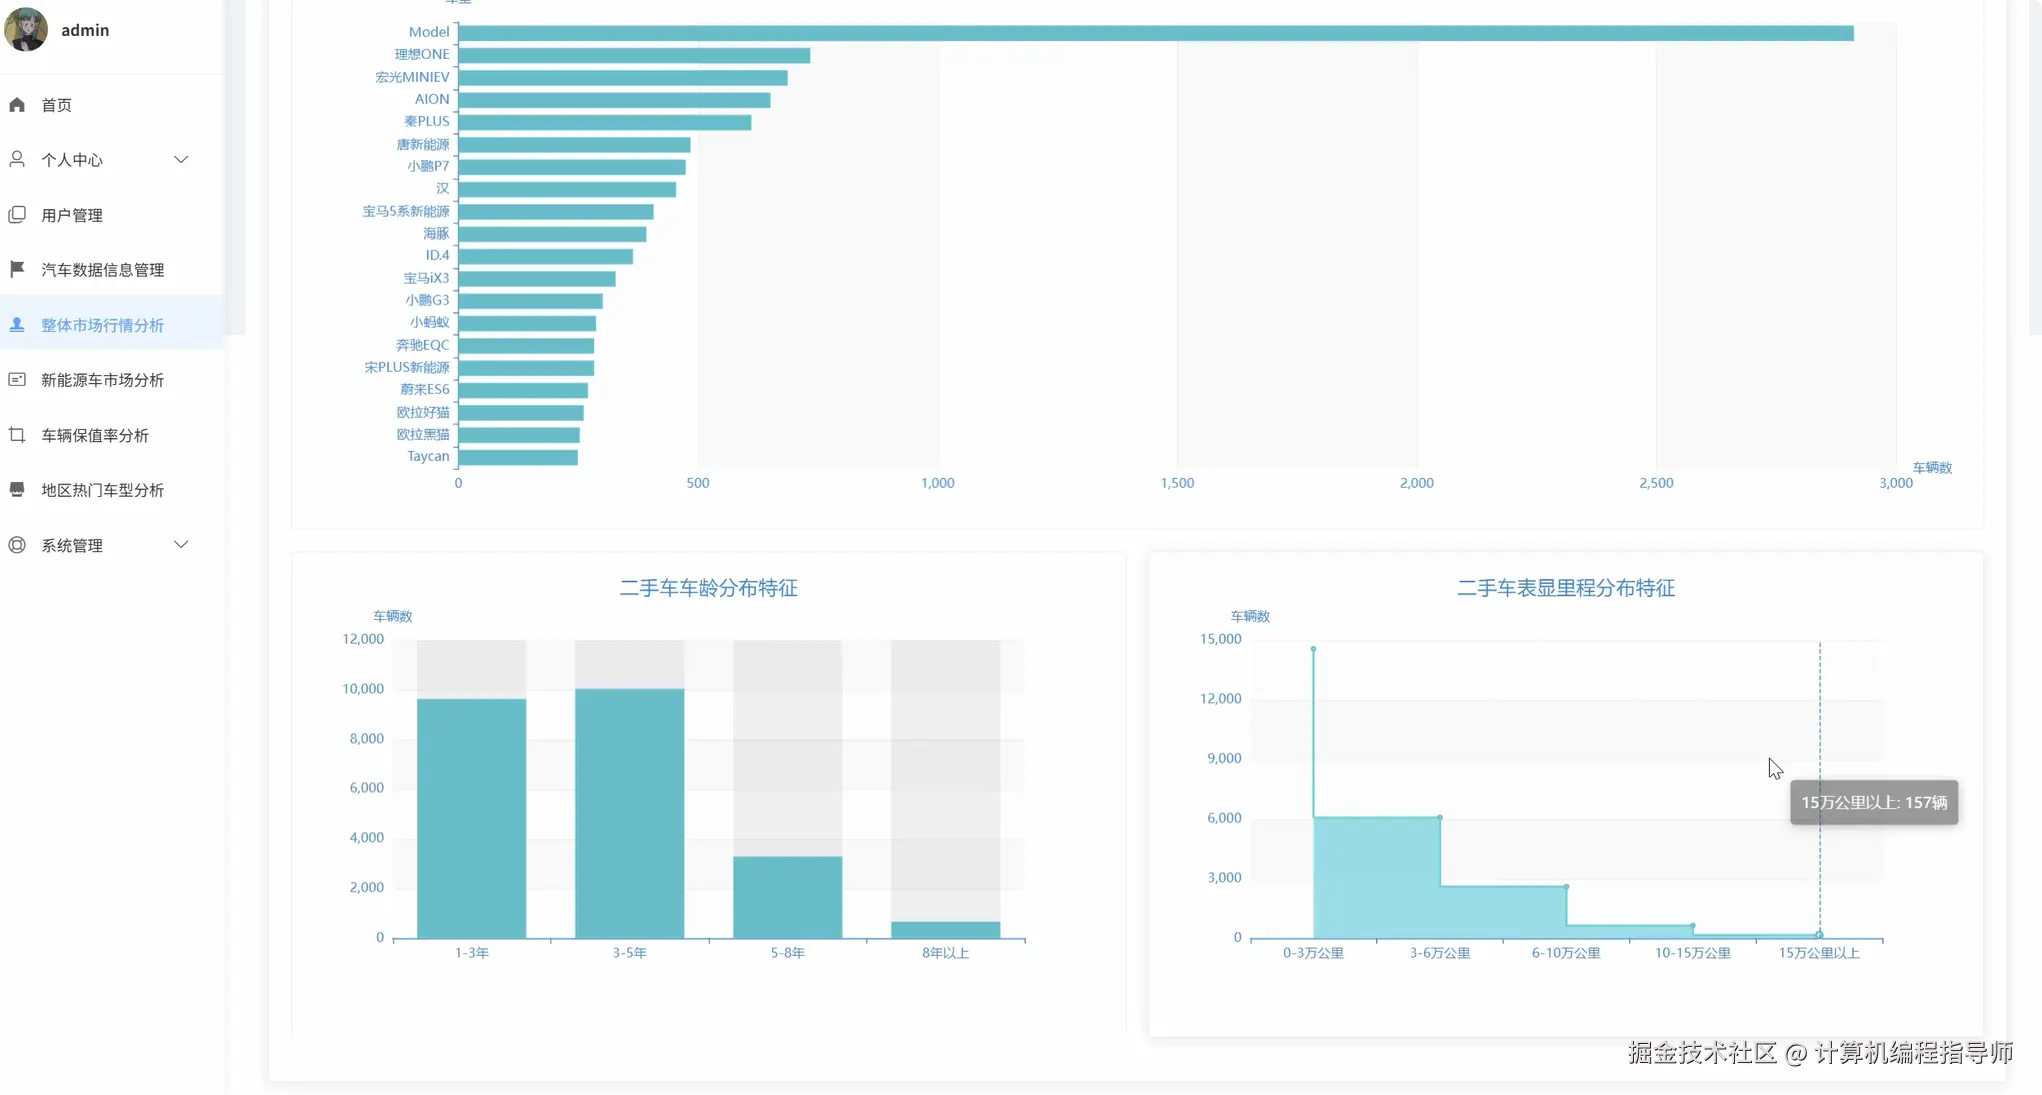Image resolution: width=2042 pixels, height=1095 pixels.
Task: Click the ID.4 bar
Action: pyautogui.click(x=546, y=256)
